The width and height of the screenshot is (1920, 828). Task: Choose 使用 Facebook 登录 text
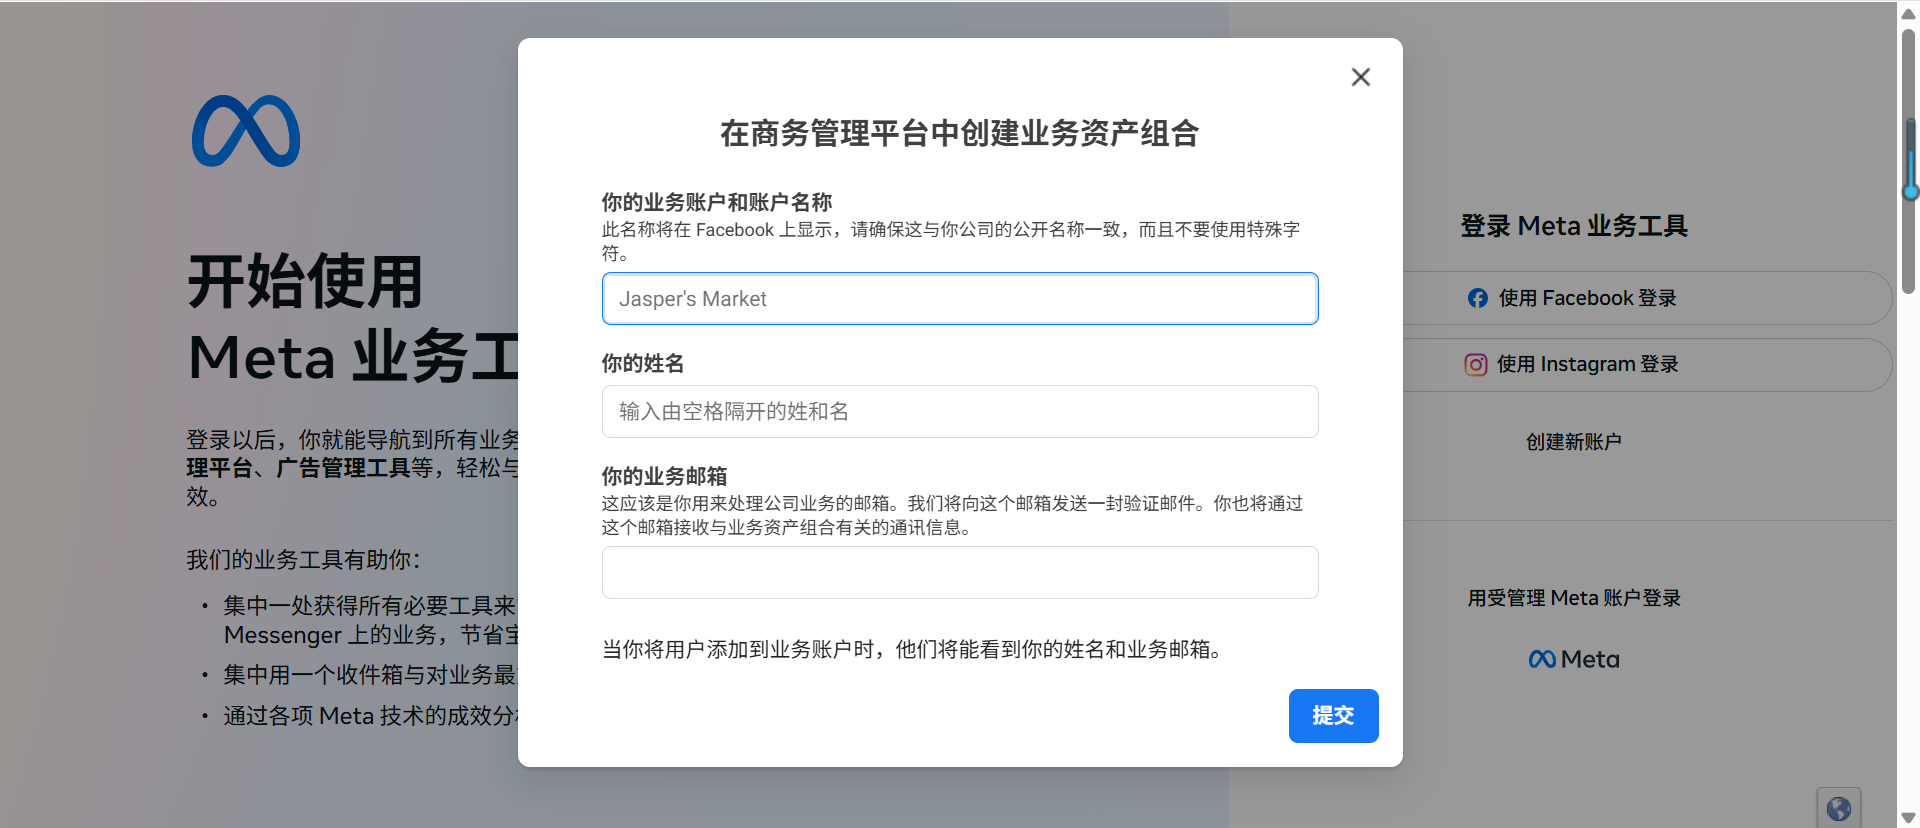coord(1587,298)
